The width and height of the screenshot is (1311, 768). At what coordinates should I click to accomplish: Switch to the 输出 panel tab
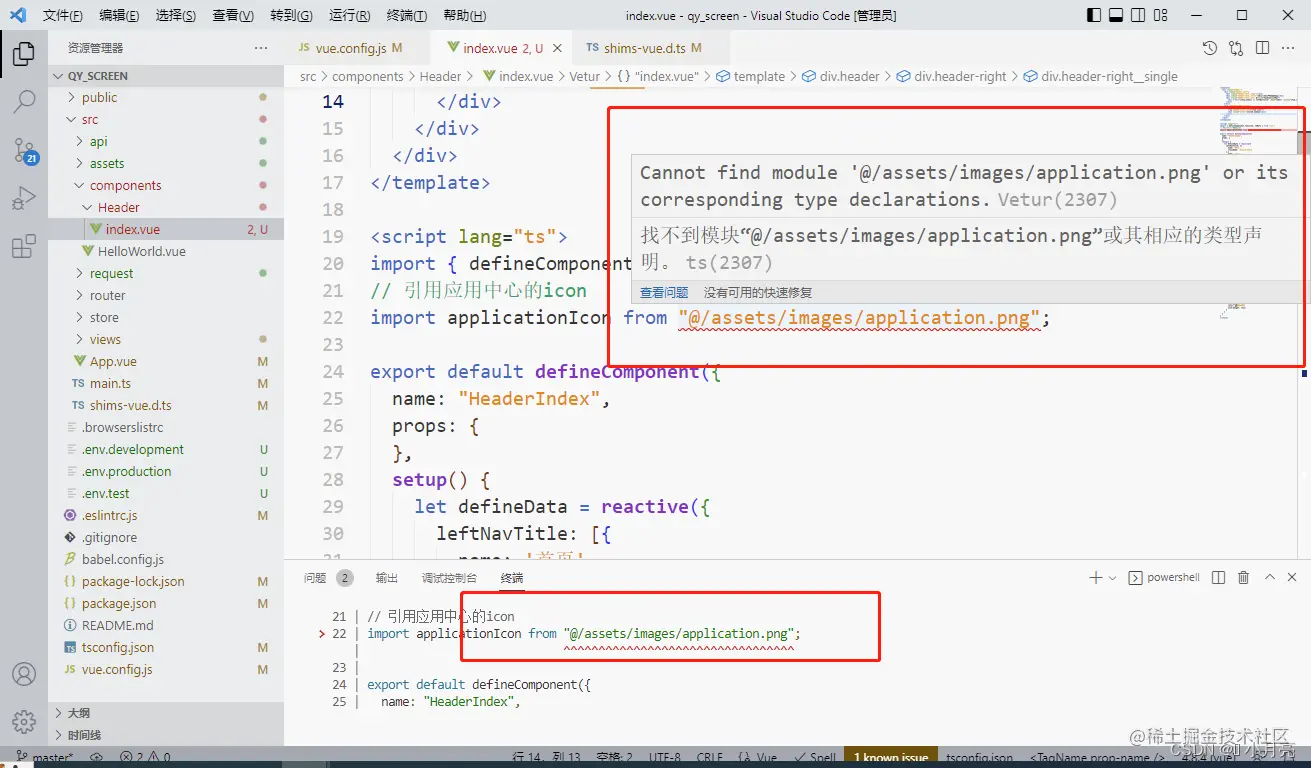[386, 578]
